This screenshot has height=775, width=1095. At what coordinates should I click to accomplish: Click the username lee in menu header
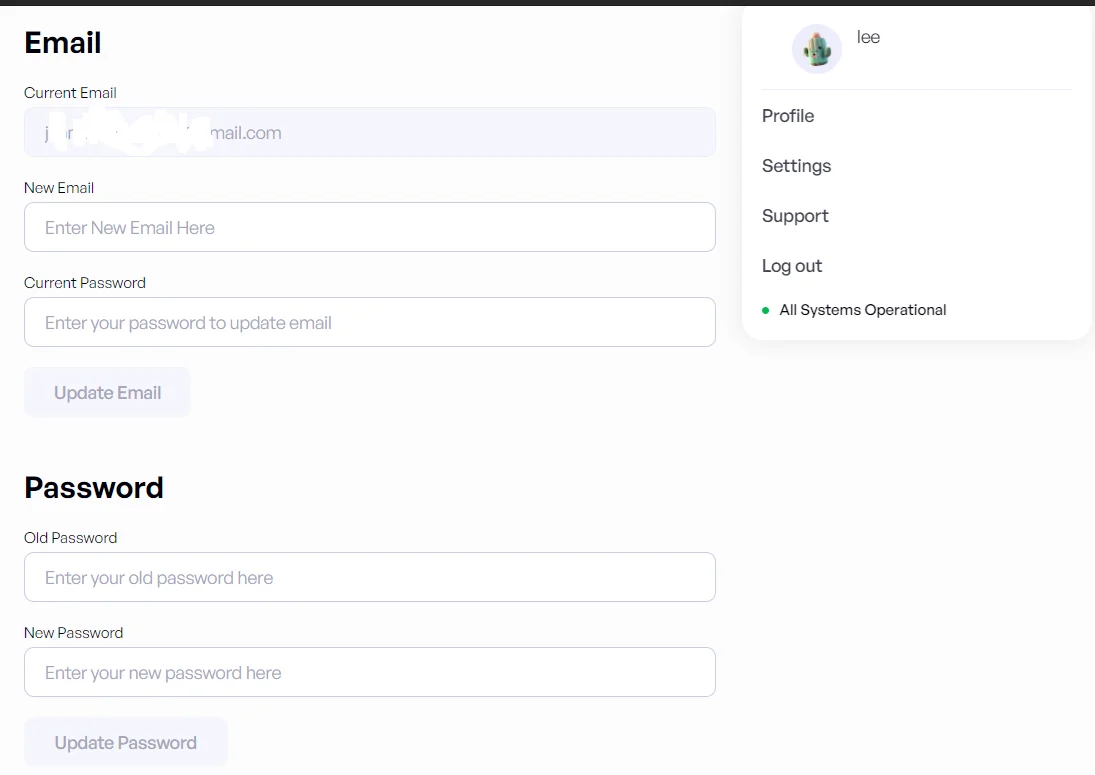click(868, 37)
